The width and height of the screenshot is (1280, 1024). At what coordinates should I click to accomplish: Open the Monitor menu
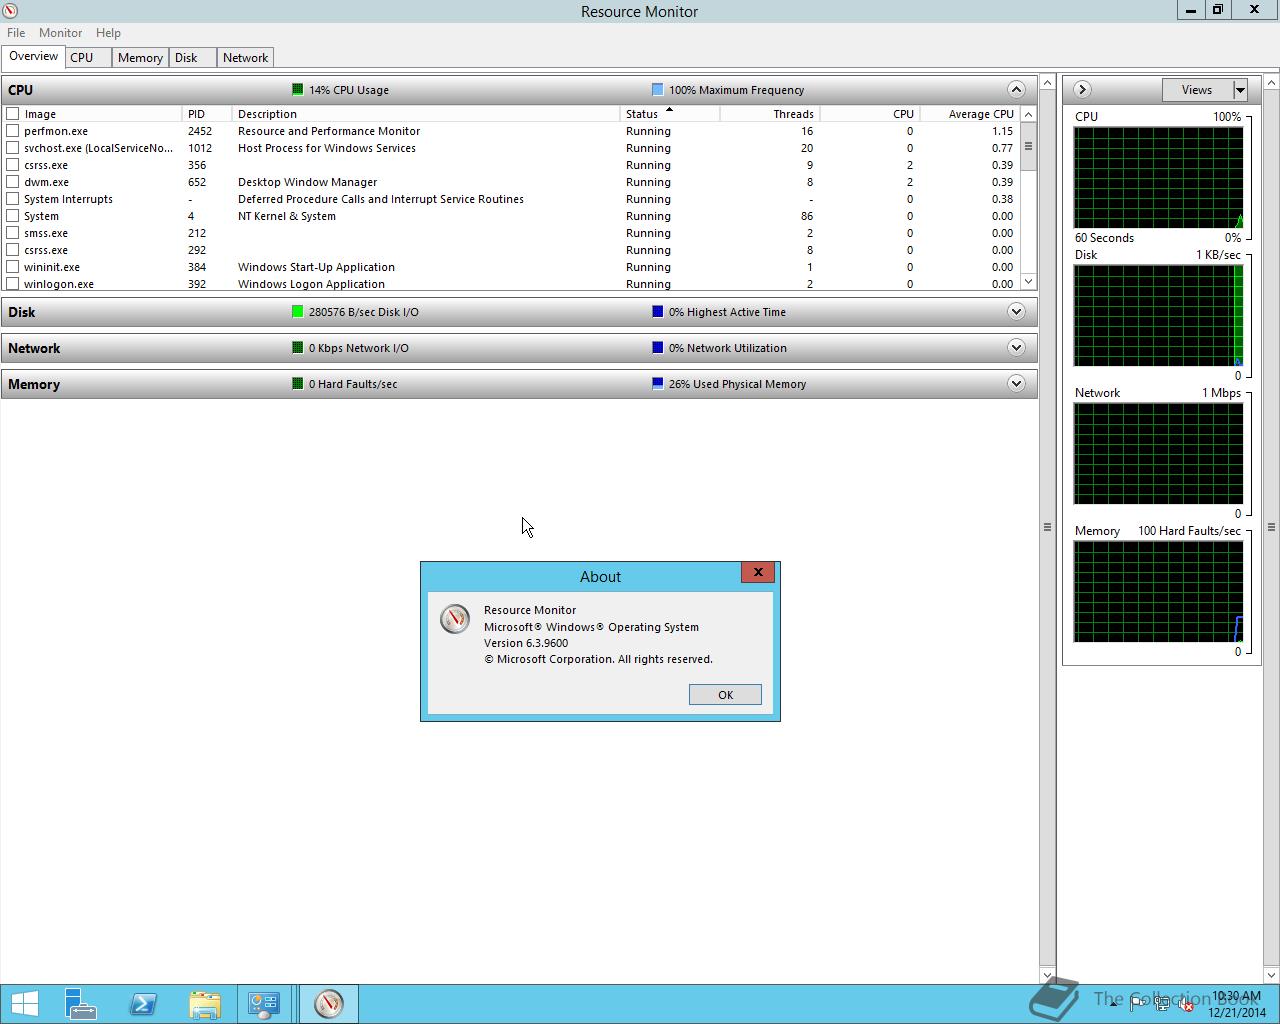60,32
